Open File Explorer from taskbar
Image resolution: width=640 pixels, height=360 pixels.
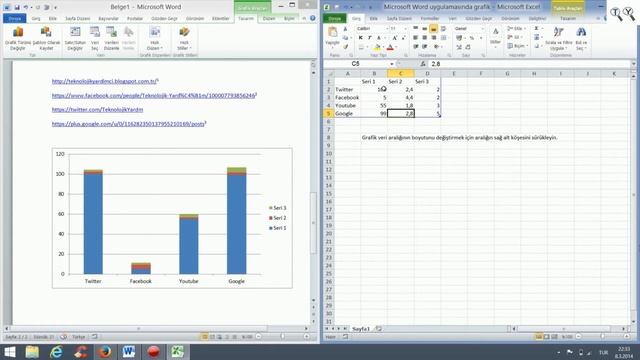pos(32,352)
